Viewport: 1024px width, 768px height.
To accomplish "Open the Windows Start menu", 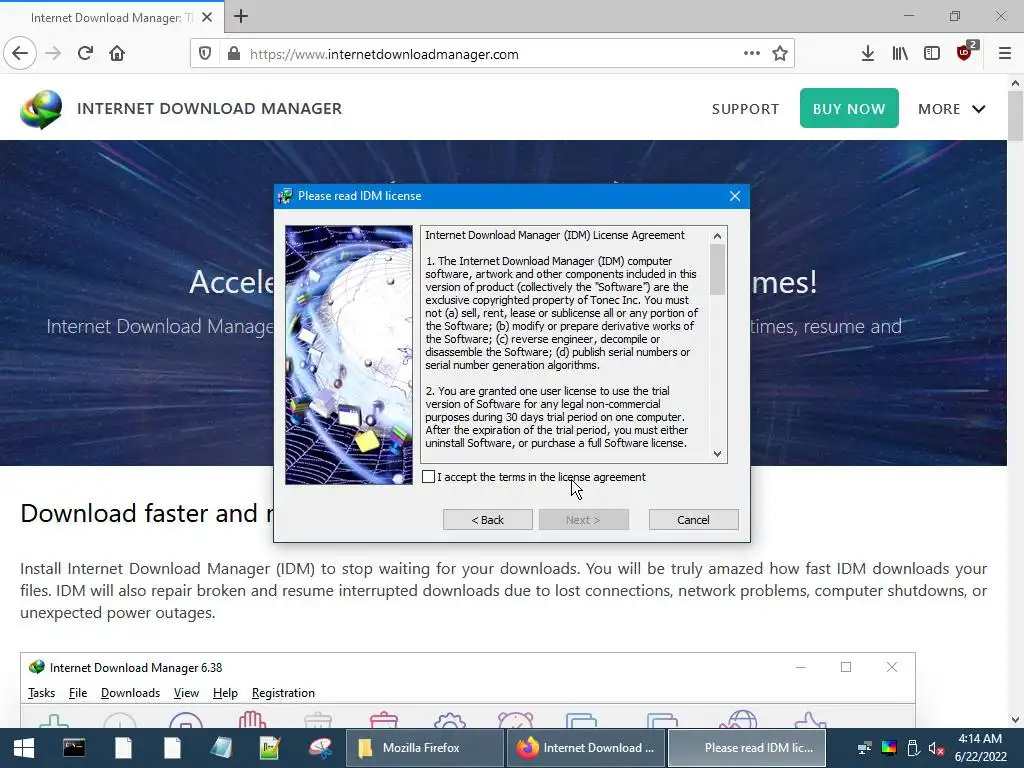I will coord(24,748).
